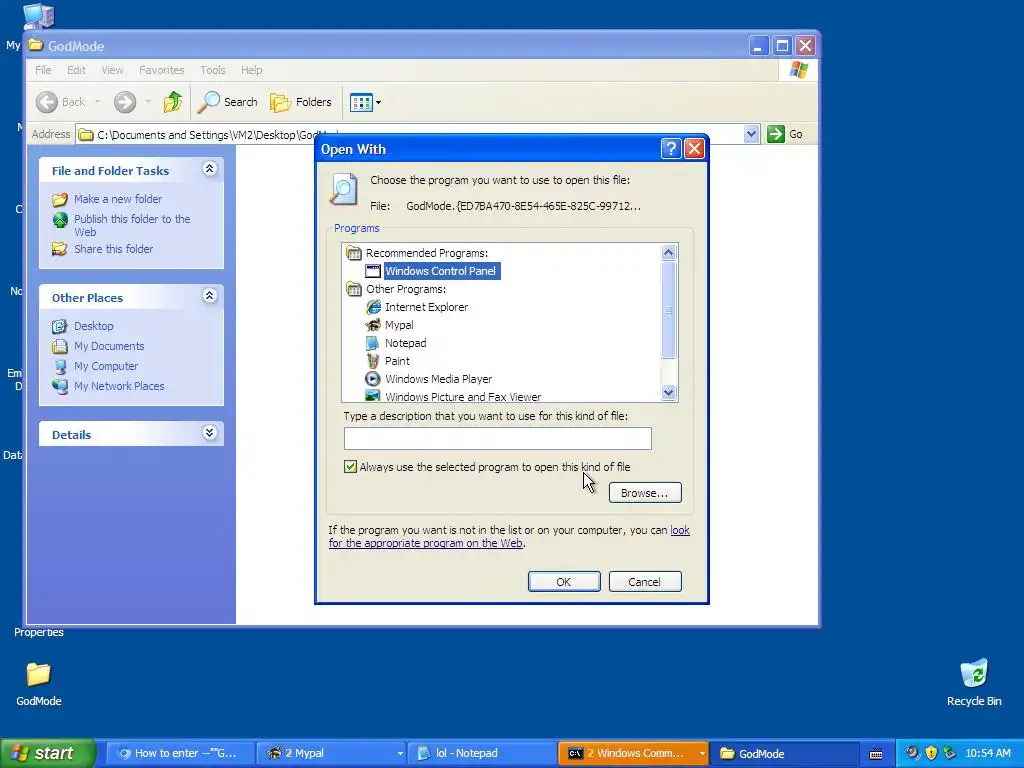Viewport: 1024px width, 768px height.
Task: Click the Other Programs folder icon
Action: [x=354, y=289]
